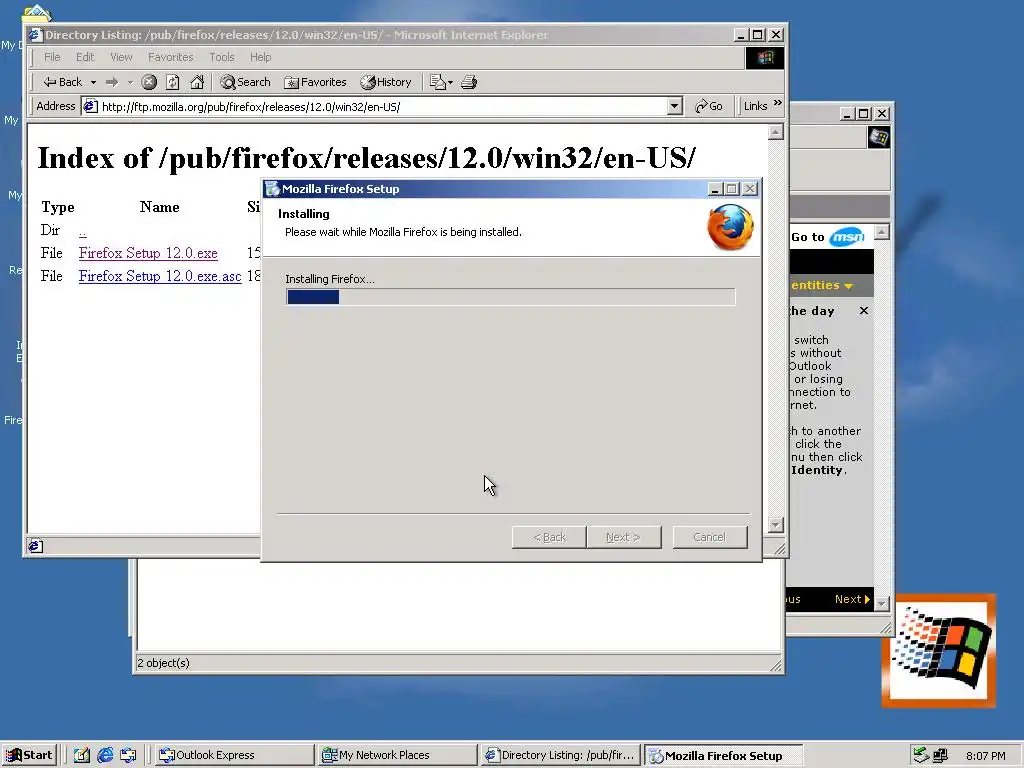Go to the IE Home page icon
This screenshot has height=768, width=1024.
(197, 82)
